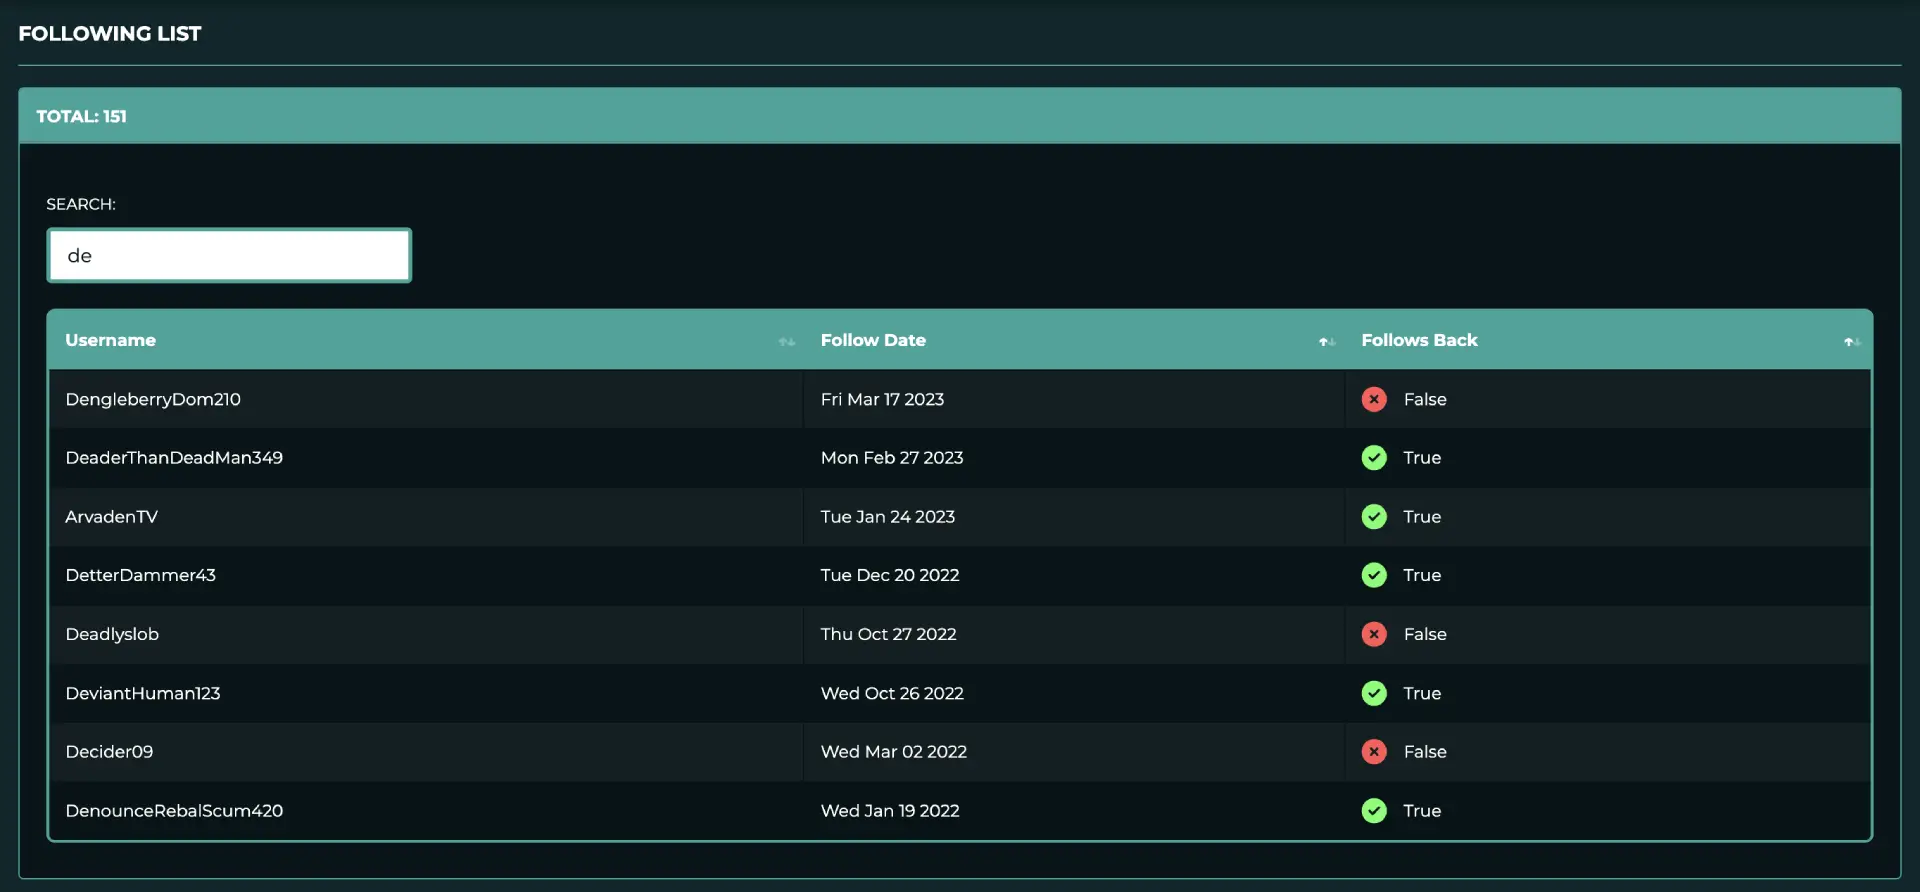The height and width of the screenshot is (892, 1920).
Task: Click the True text in DenounceRebalScum420 row
Action: click(x=1422, y=811)
